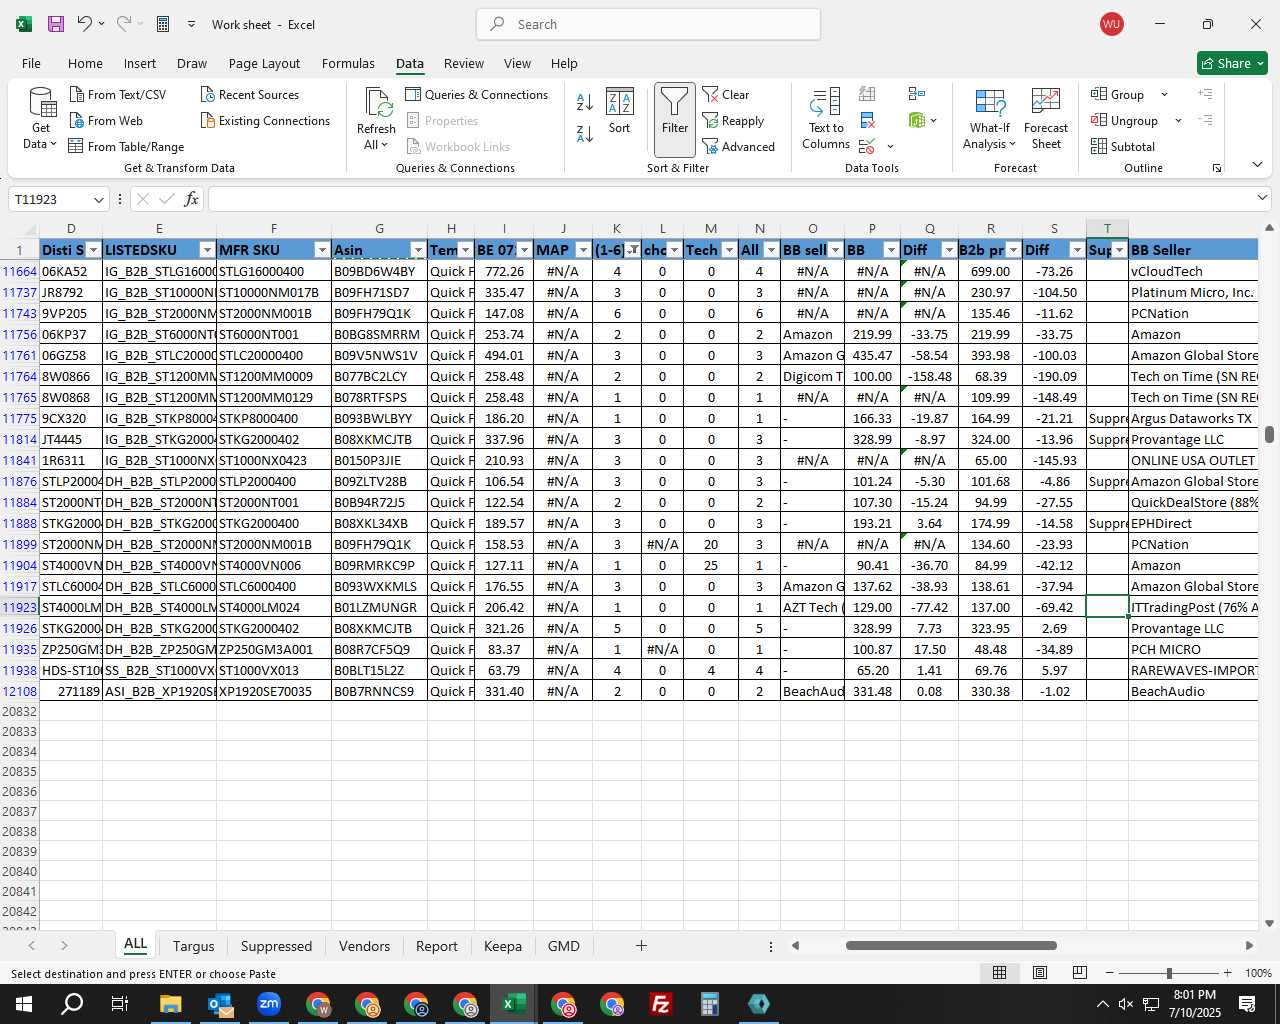Click the vertical scrollbar thumb
This screenshot has width=1280, height=1024.
tap(1269, 434)
